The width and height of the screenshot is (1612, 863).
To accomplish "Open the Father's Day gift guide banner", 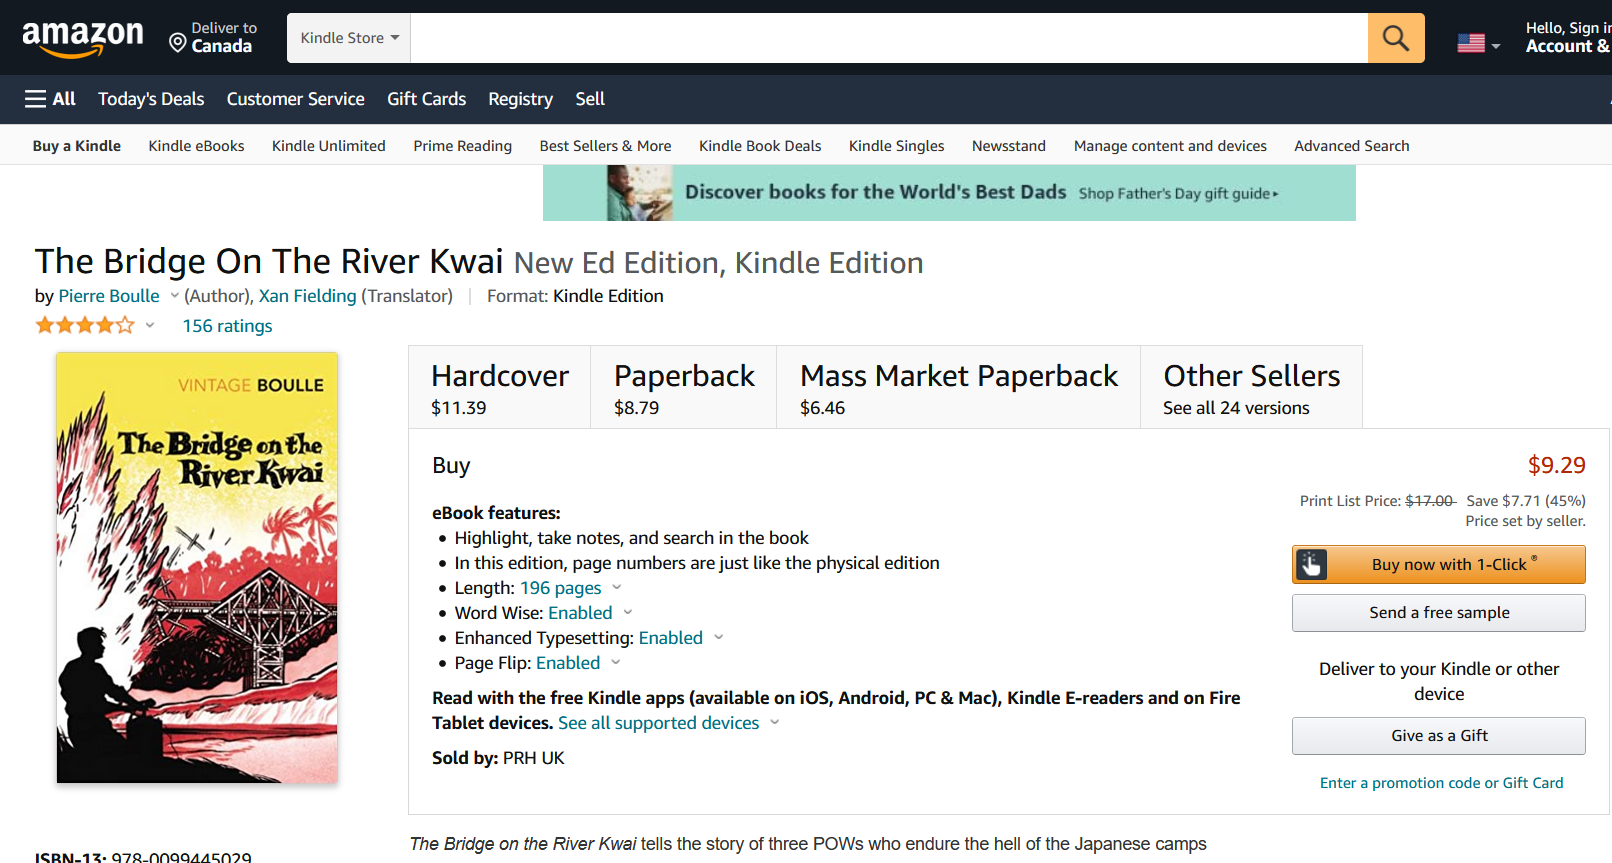I will coord(948,193).
